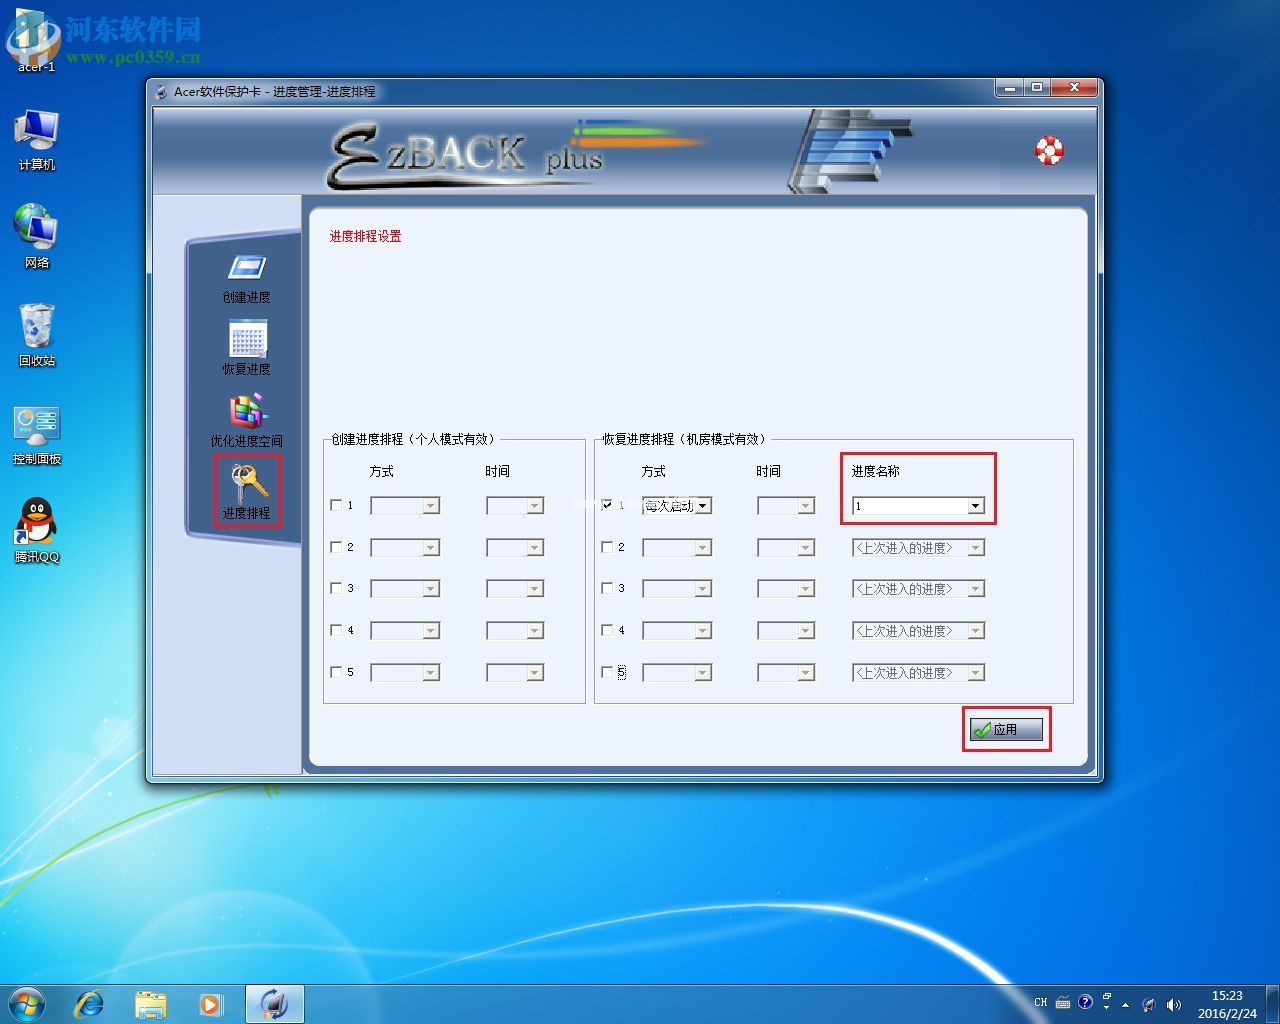This screenshot has width=1280, height=1024.
Task: Open the 每次启动 method dropdown
Action: click(703, 506)
